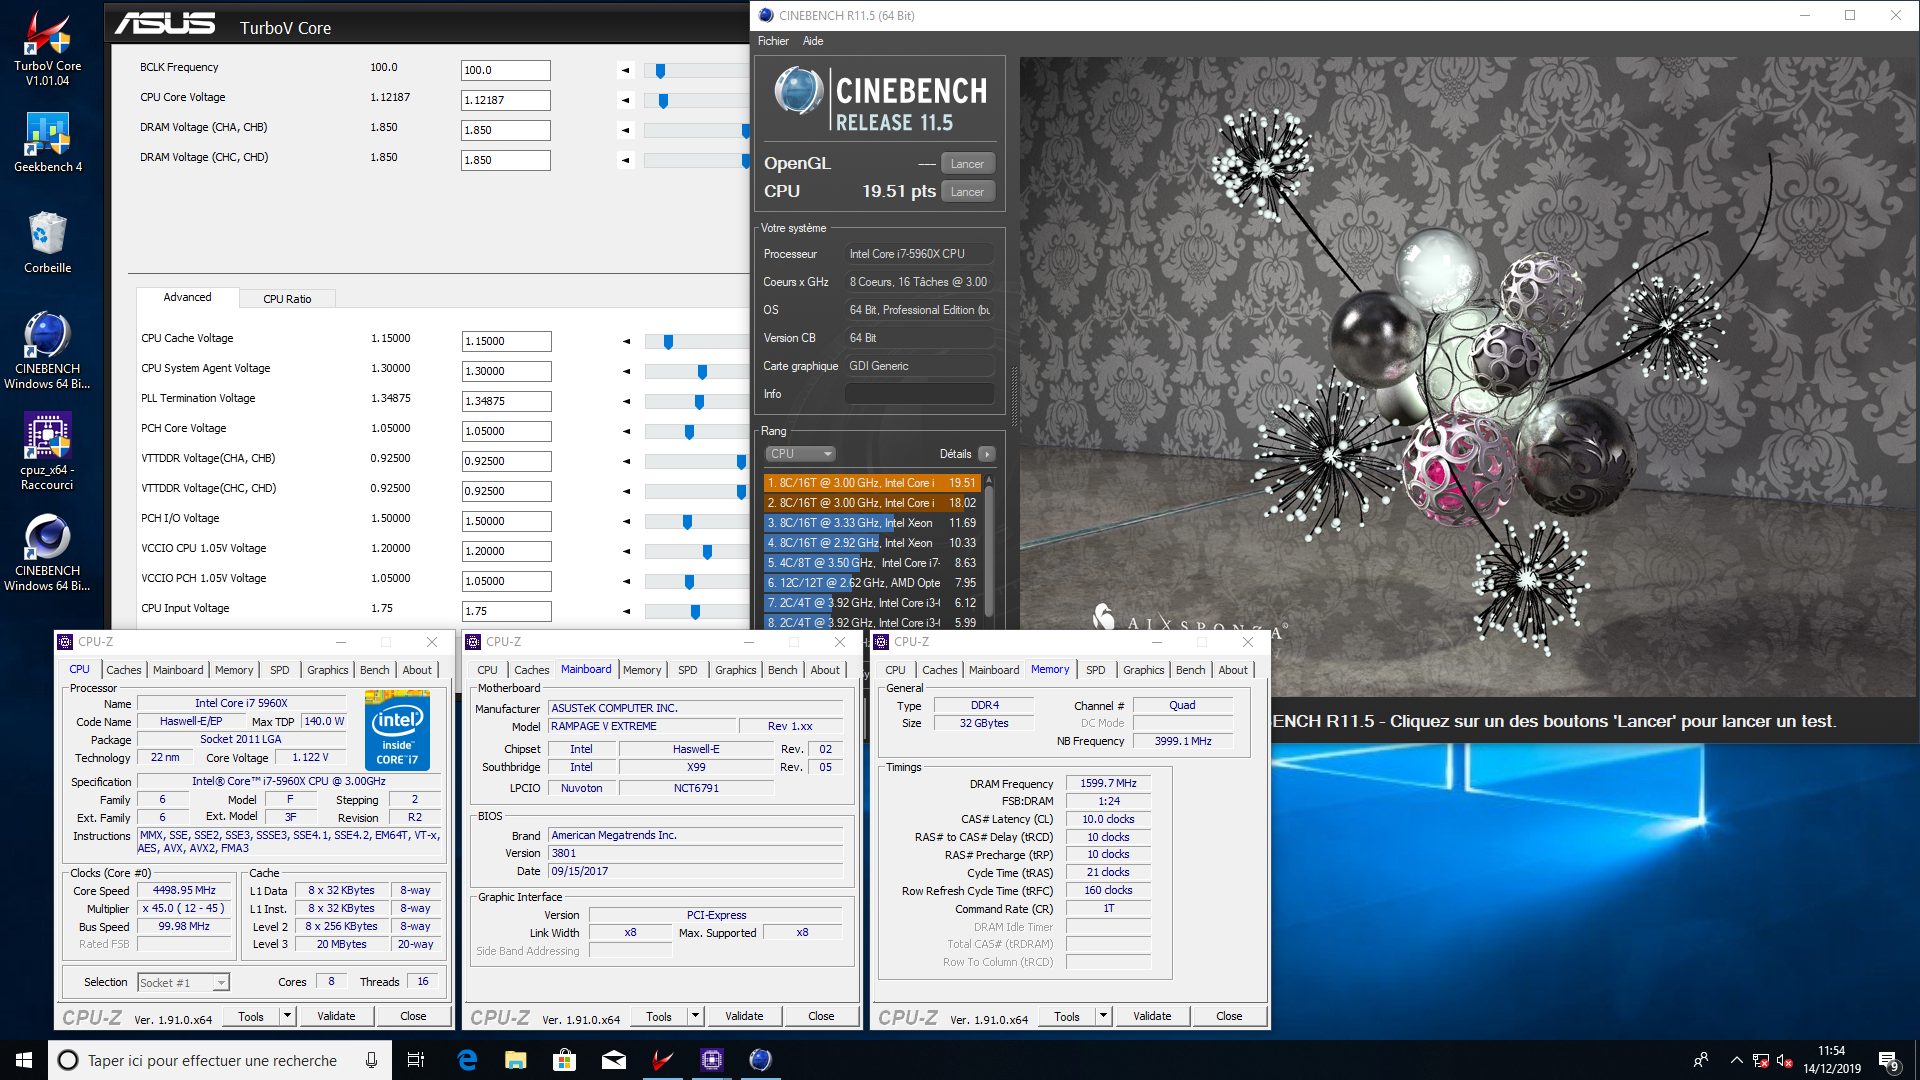
Task: Click Cinebench Détails arrow button
Action: pos(987,454)
